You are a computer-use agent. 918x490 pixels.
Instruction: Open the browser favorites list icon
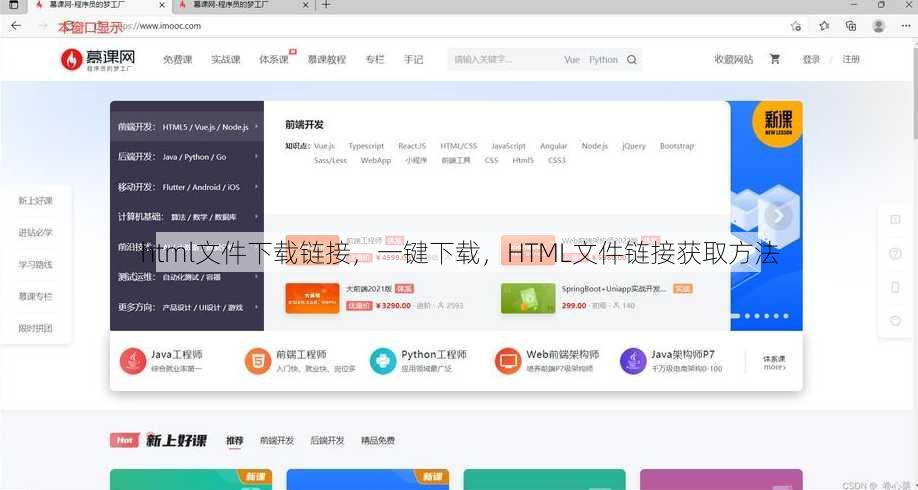pyautogui.click(x=824, y=26)
